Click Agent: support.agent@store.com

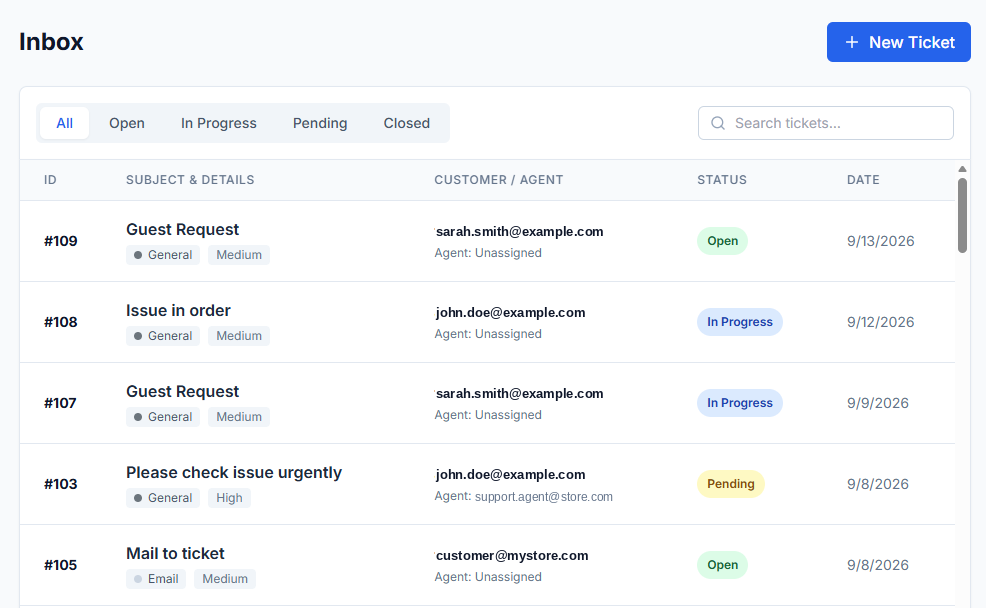523,497
